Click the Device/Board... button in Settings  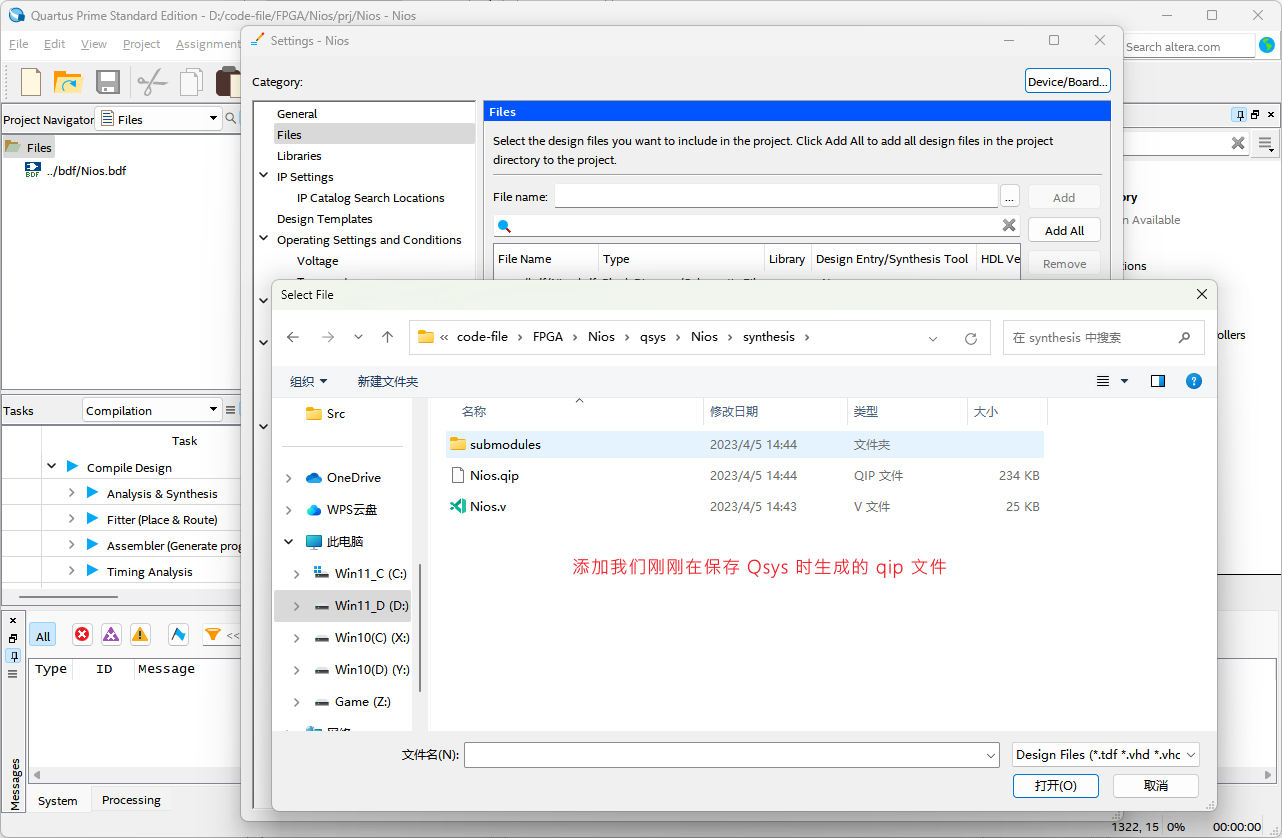[x=1068, y=82]
